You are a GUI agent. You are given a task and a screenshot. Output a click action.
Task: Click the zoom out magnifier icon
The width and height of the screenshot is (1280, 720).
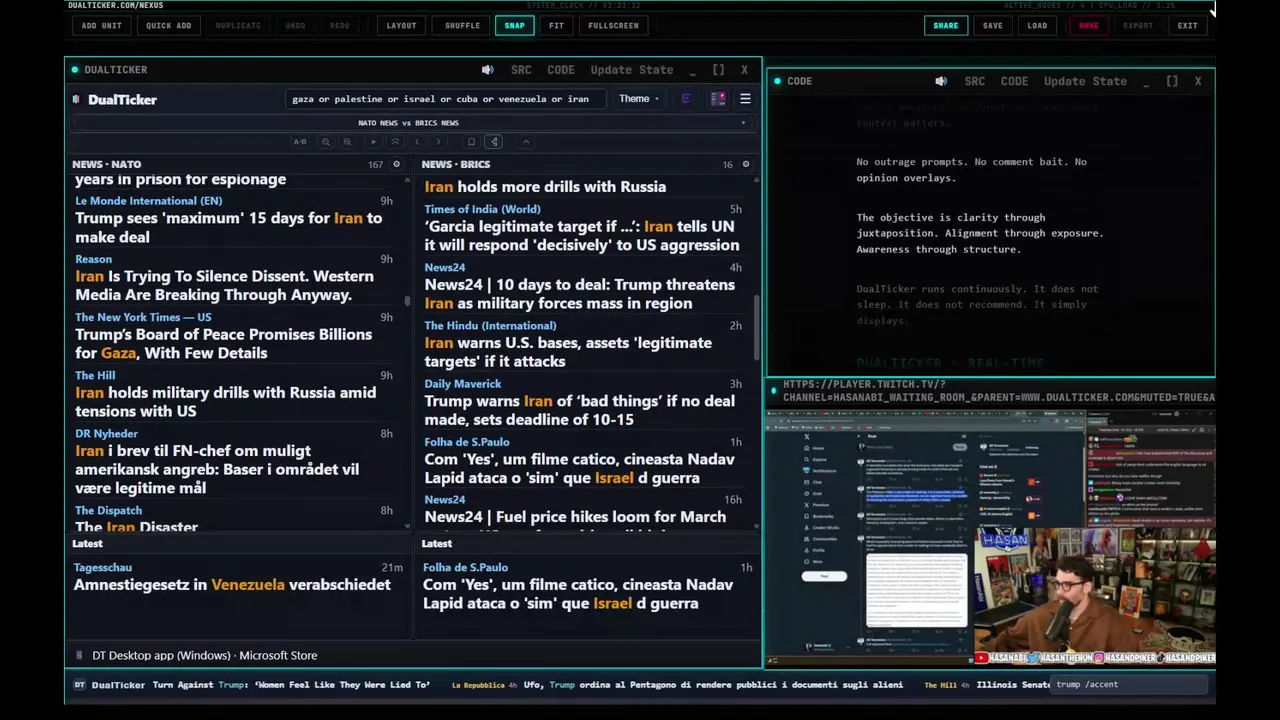click(x=326, y=142)
